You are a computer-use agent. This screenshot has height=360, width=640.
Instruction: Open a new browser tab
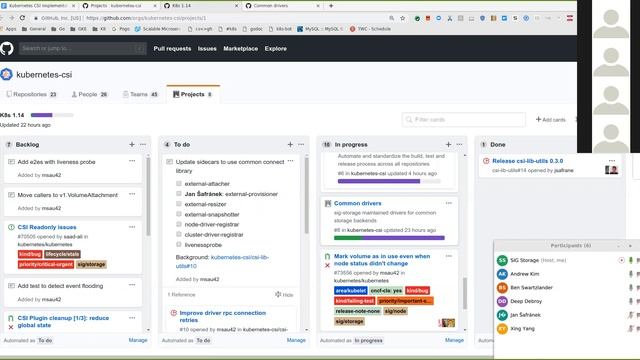[x=331, y=6]
